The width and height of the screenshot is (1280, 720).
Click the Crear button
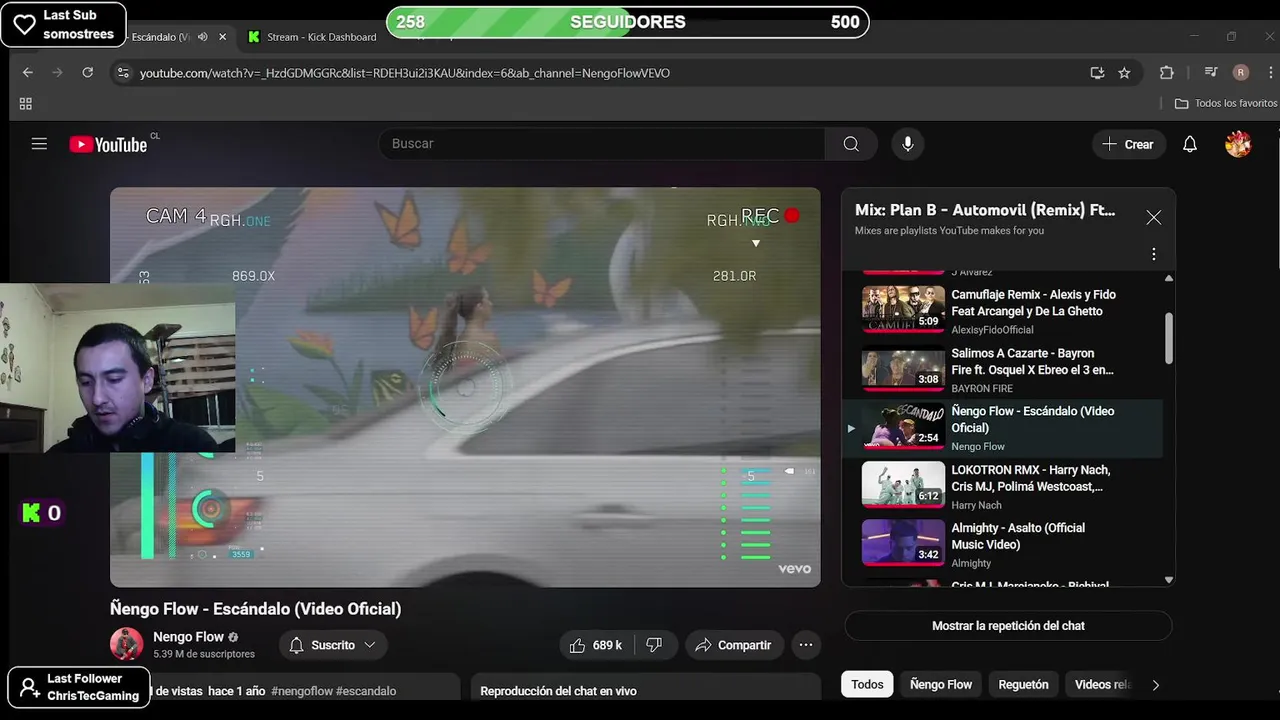coord(1128,144)
